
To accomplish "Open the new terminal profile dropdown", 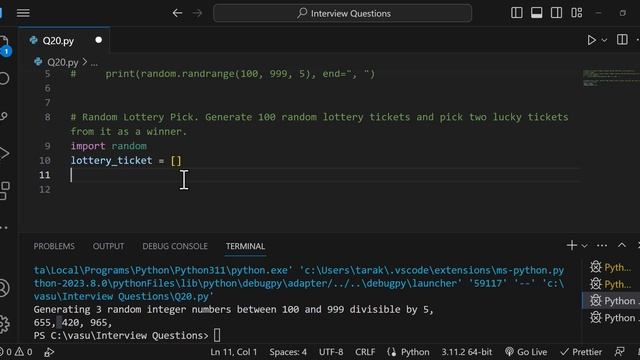I will (x=584, y=246).
